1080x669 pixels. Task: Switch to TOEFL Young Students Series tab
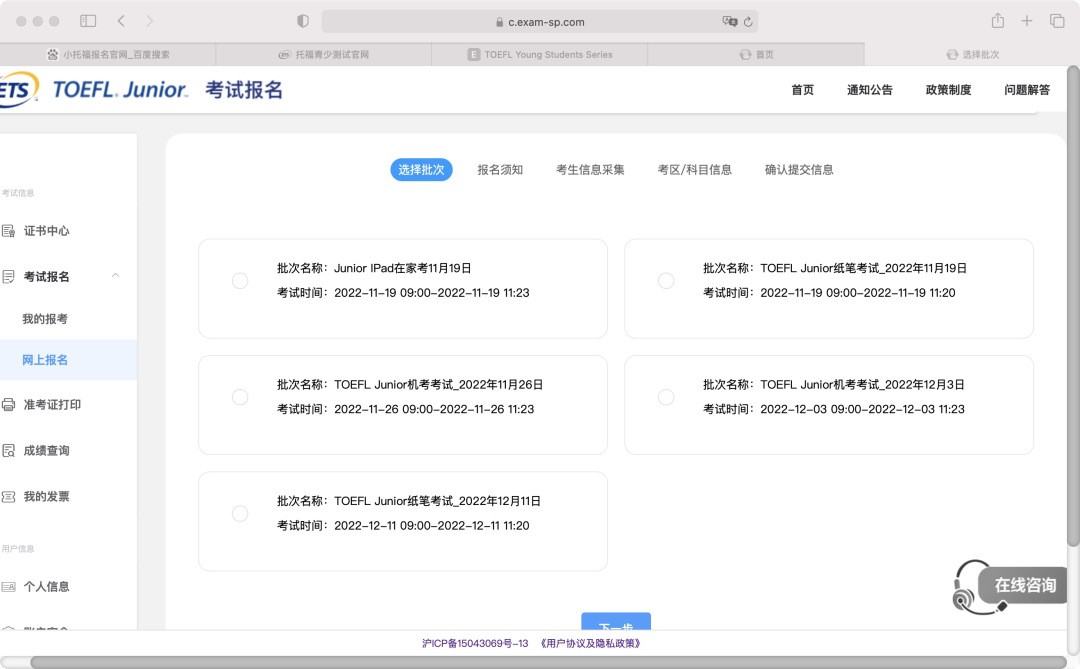coord(539,54)
